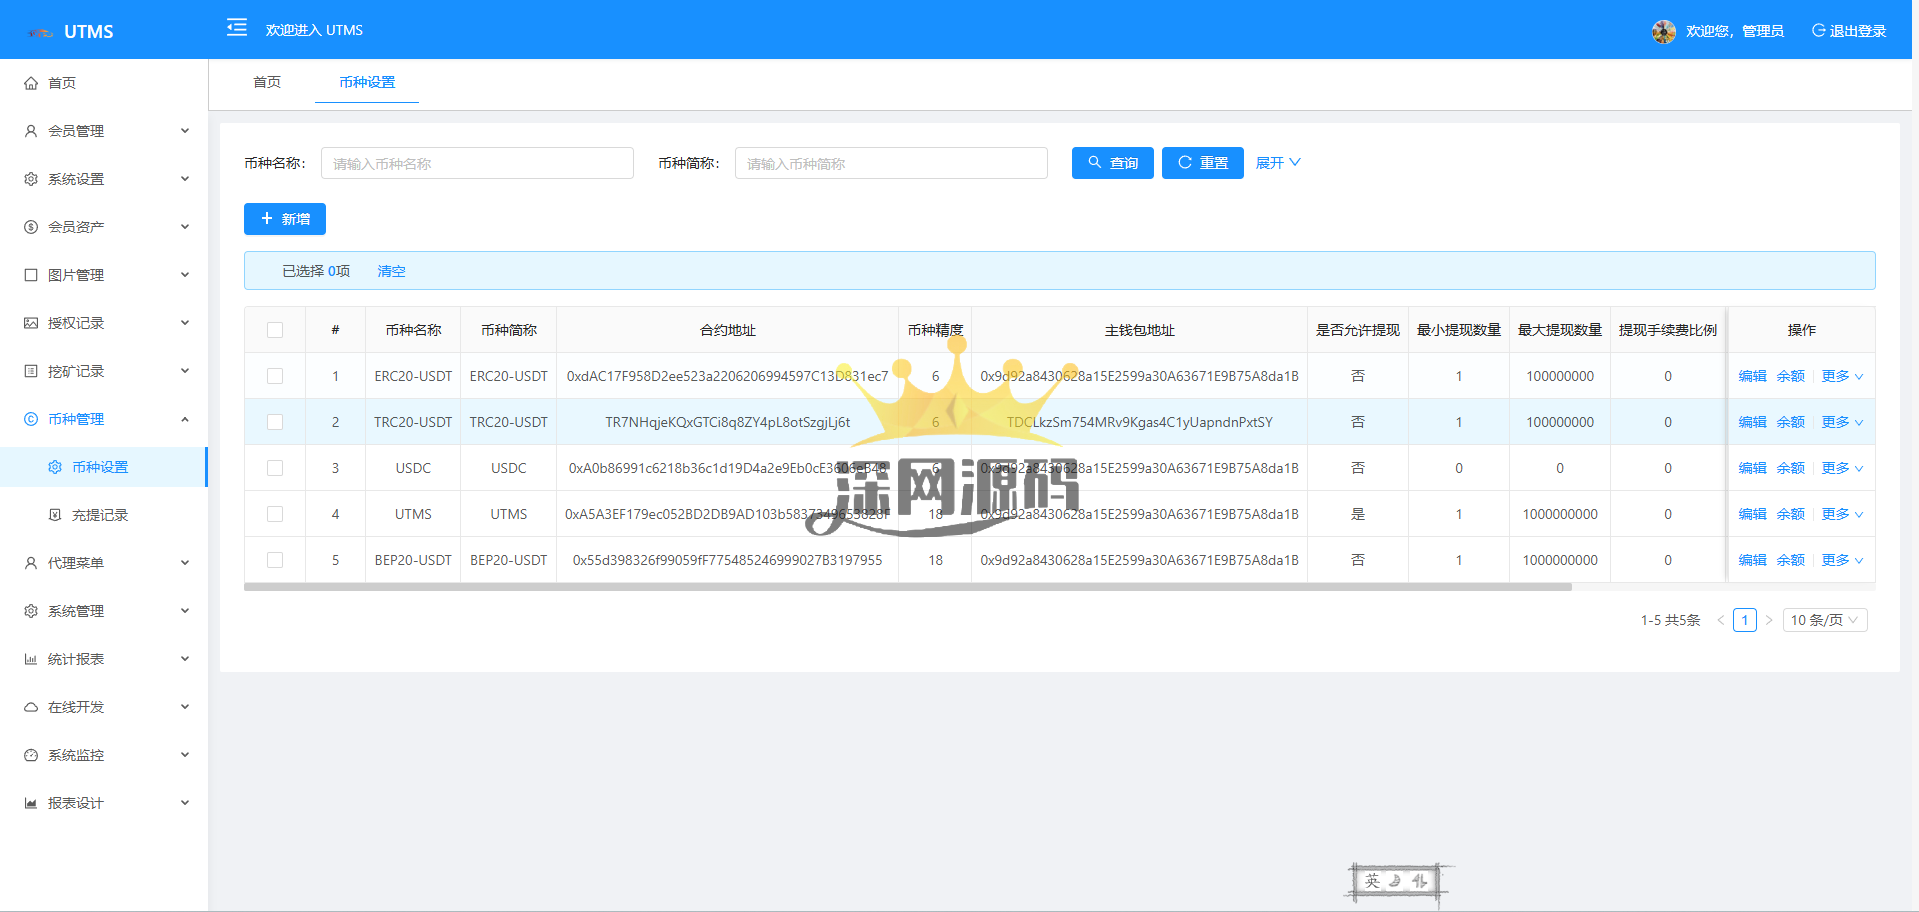Click 编辑 link for USDC row
The image size is (1919, 912).
pos(1752,468)
